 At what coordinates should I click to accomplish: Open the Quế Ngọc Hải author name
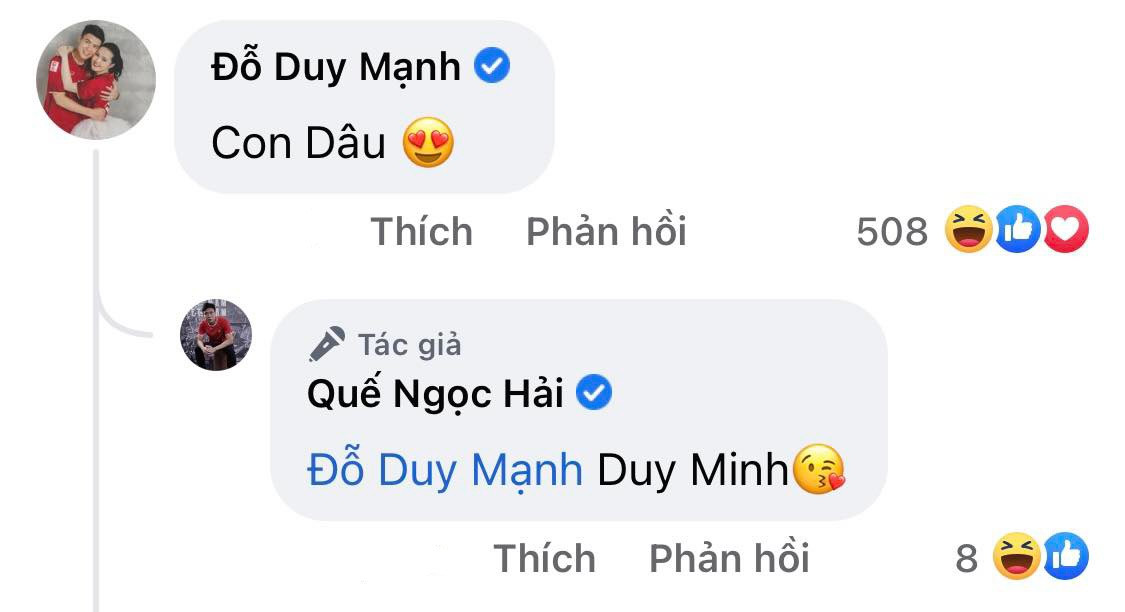pos(436,394)
